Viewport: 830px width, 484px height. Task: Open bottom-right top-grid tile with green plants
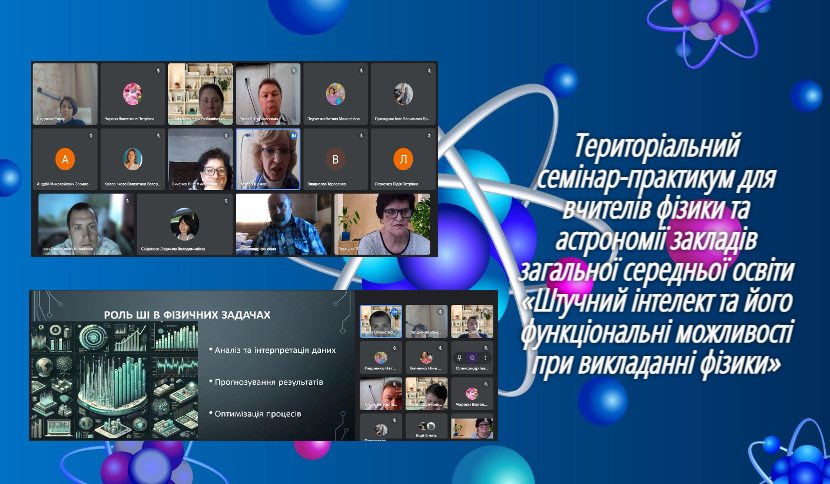point(382,225)
